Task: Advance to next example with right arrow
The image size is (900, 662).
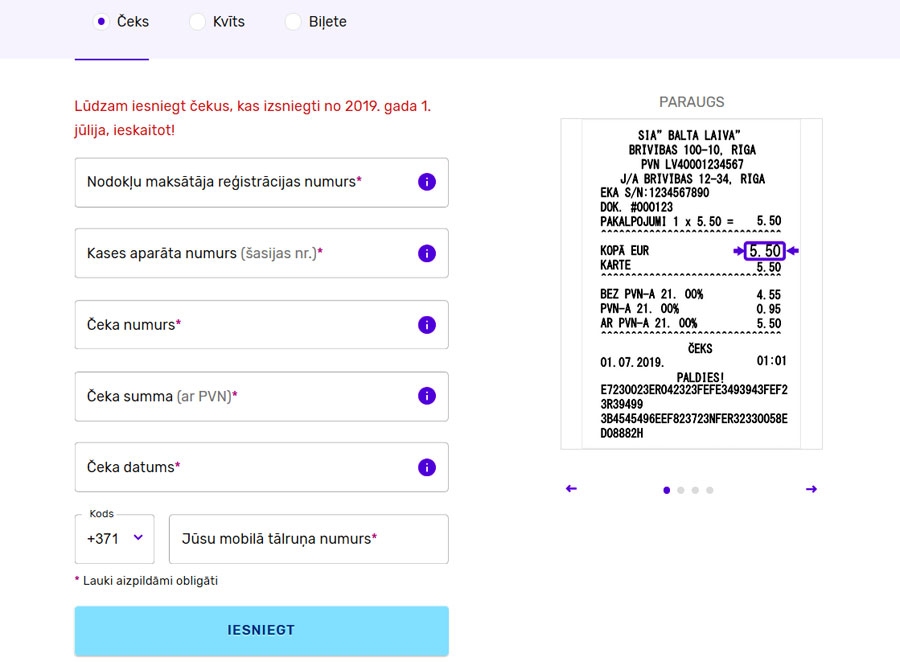Action: [x=811, y=489]
